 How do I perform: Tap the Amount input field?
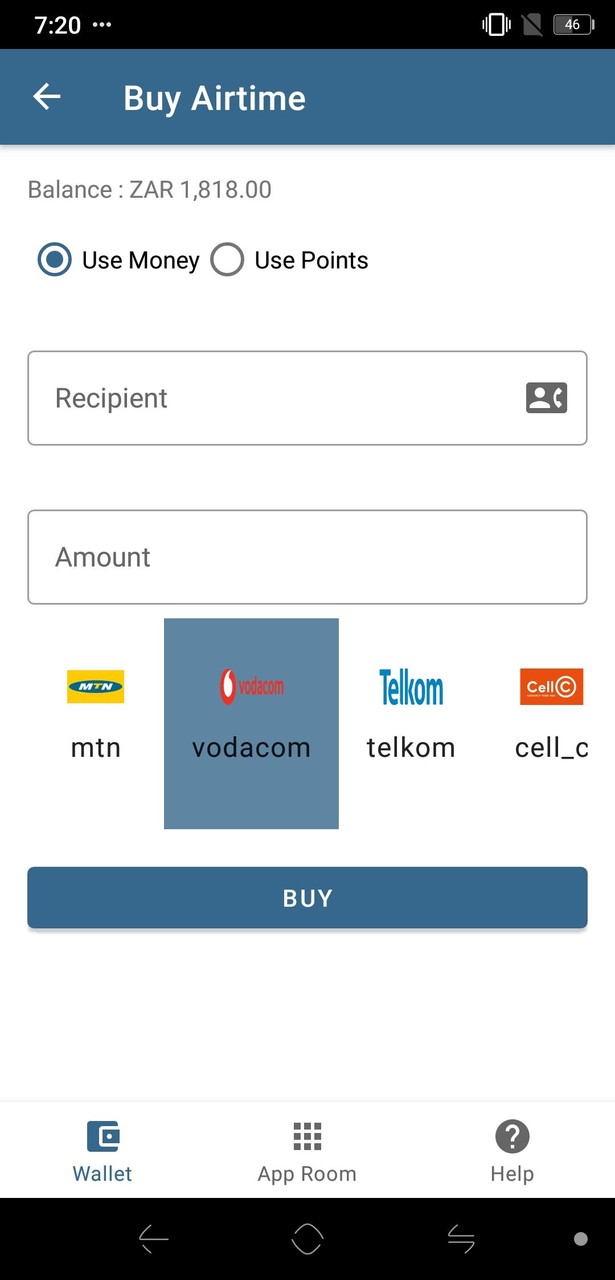[307, 557]
